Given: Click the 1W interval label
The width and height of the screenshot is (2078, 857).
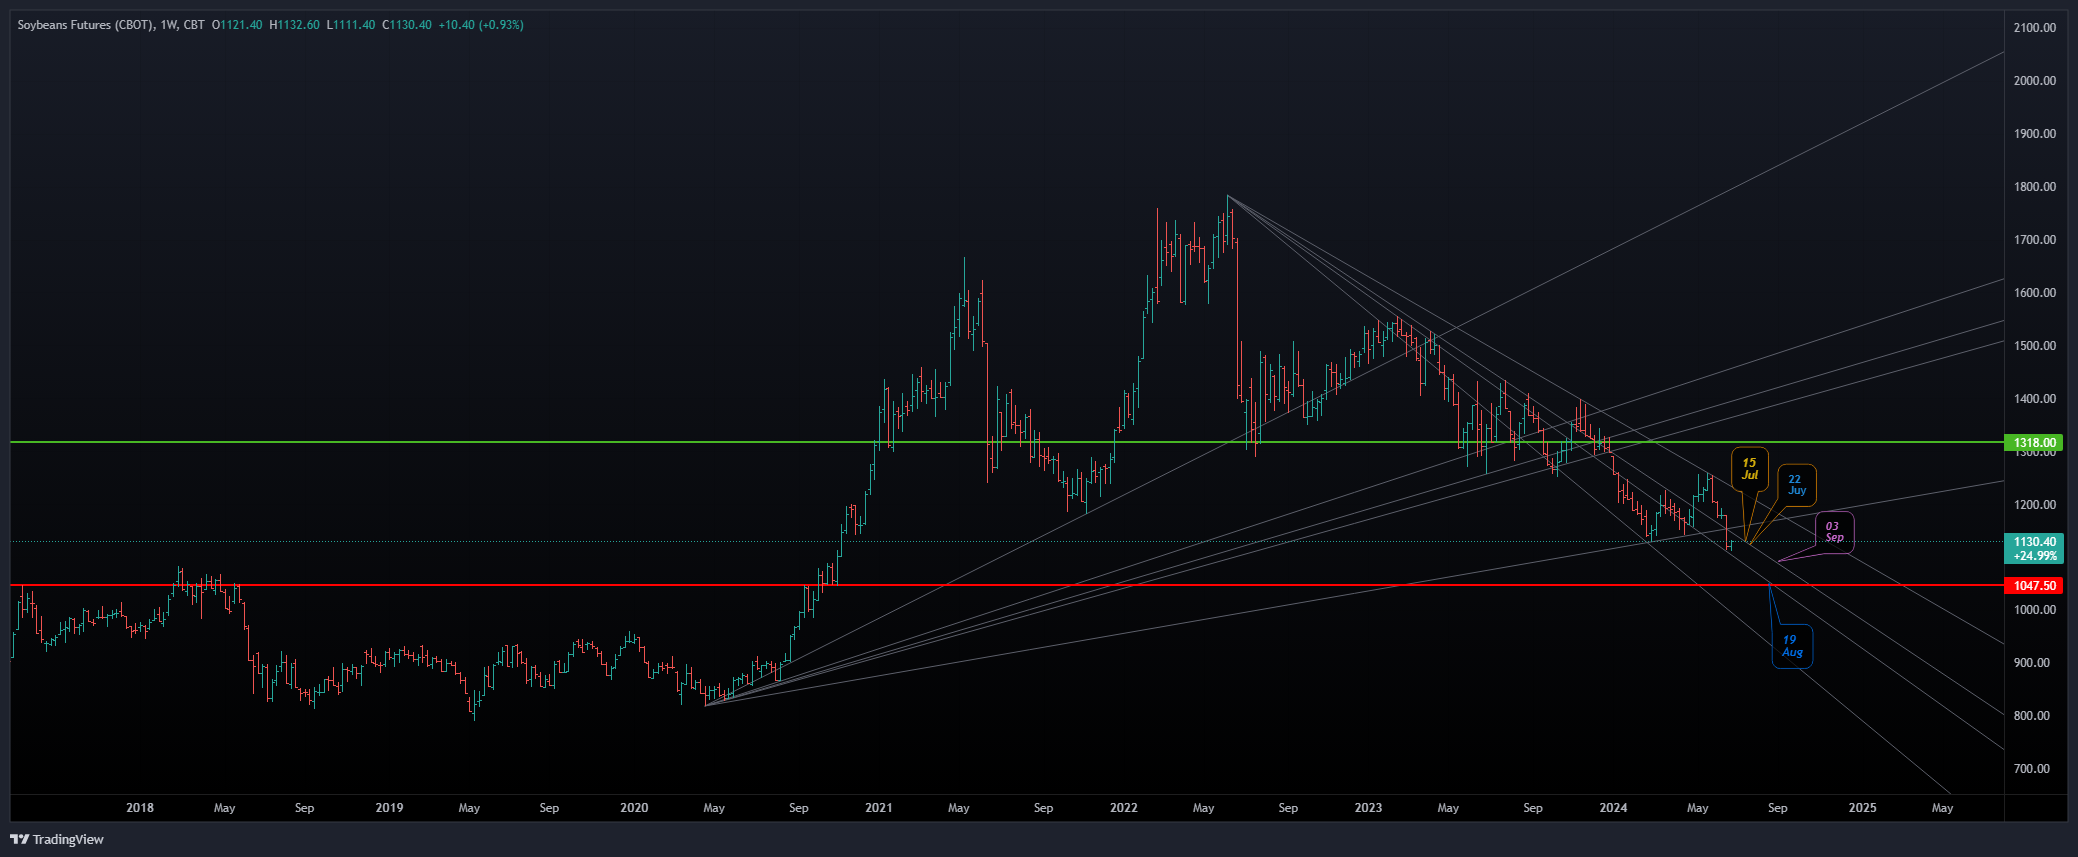Looking at the screenshot, I should pyautogui.click(x=169, y=25).
